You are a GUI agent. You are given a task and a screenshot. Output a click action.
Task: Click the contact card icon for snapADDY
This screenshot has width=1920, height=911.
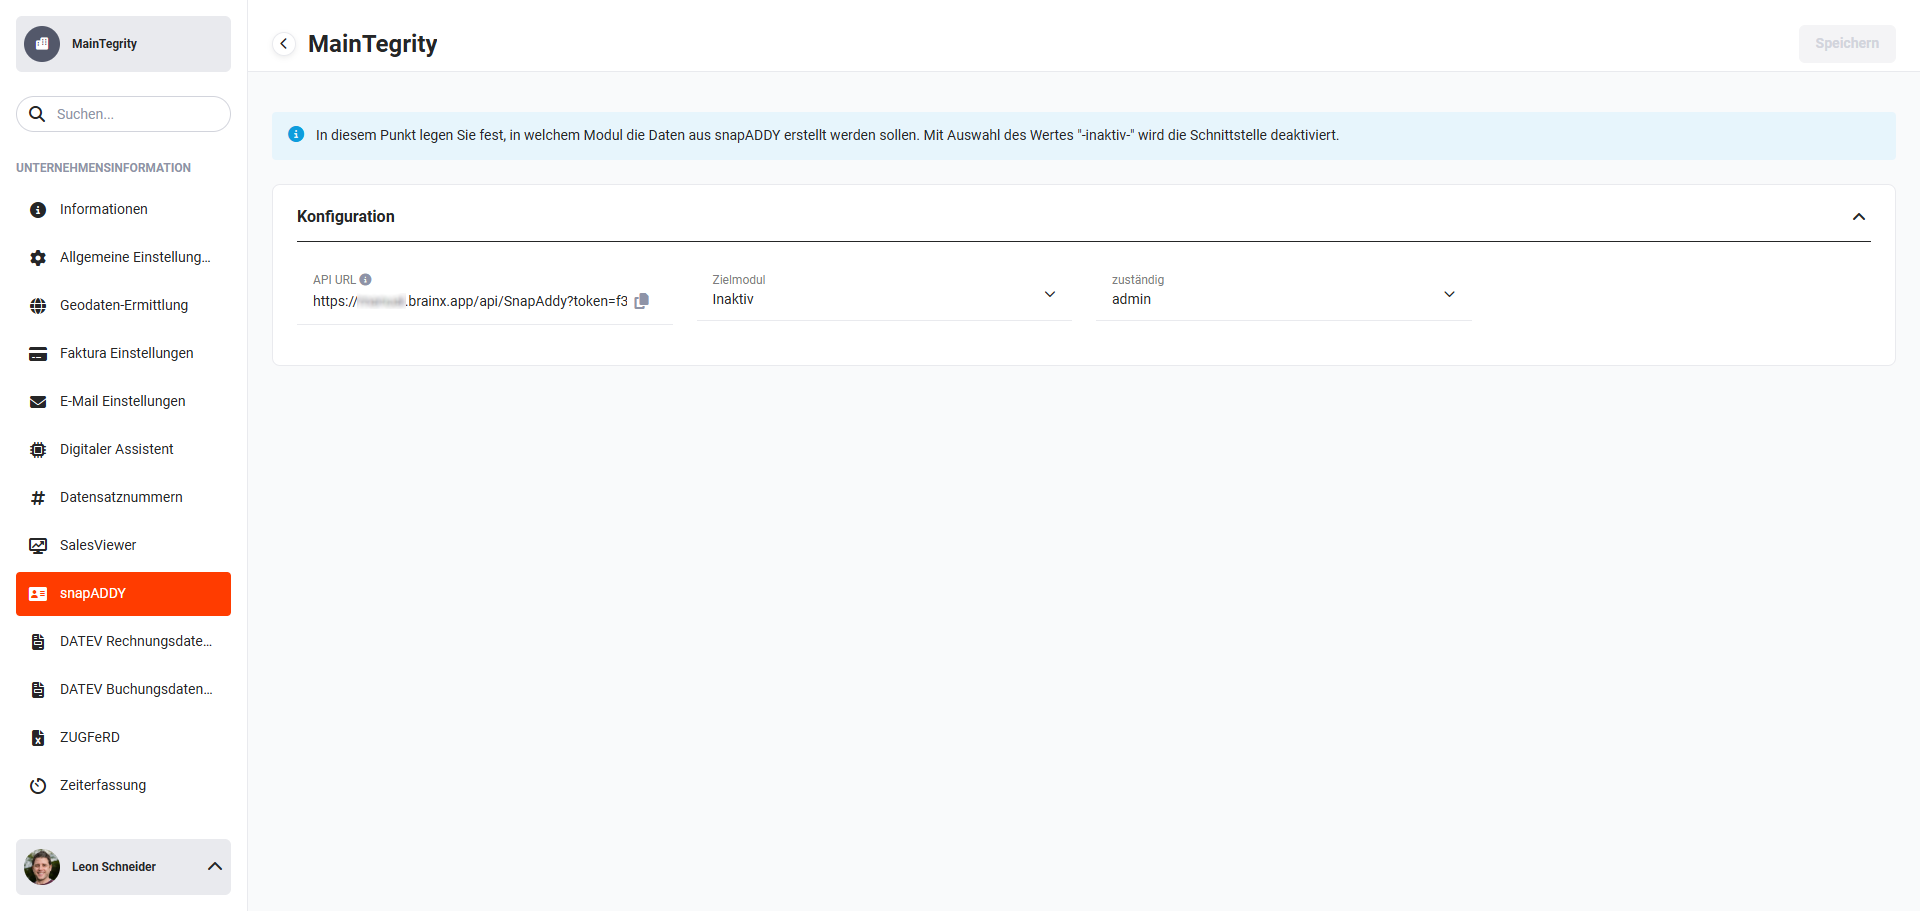pos(38,594)
